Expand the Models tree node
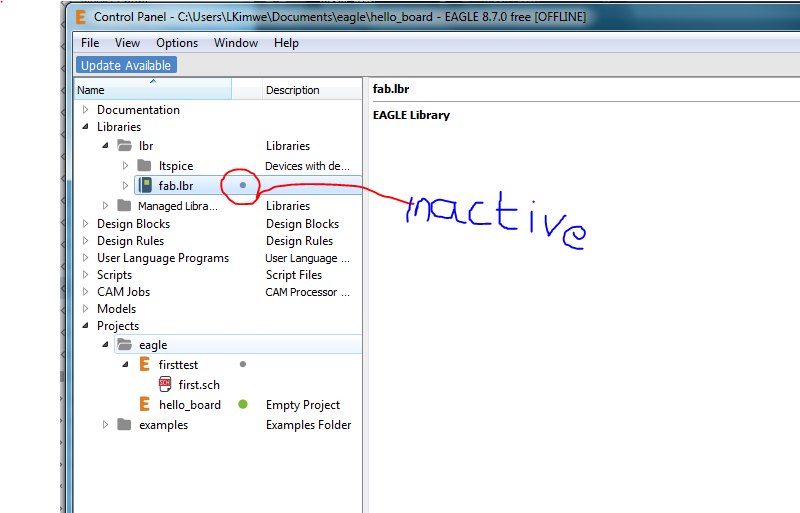This screenshot has width=800, height=513. [x=86, y=308]
